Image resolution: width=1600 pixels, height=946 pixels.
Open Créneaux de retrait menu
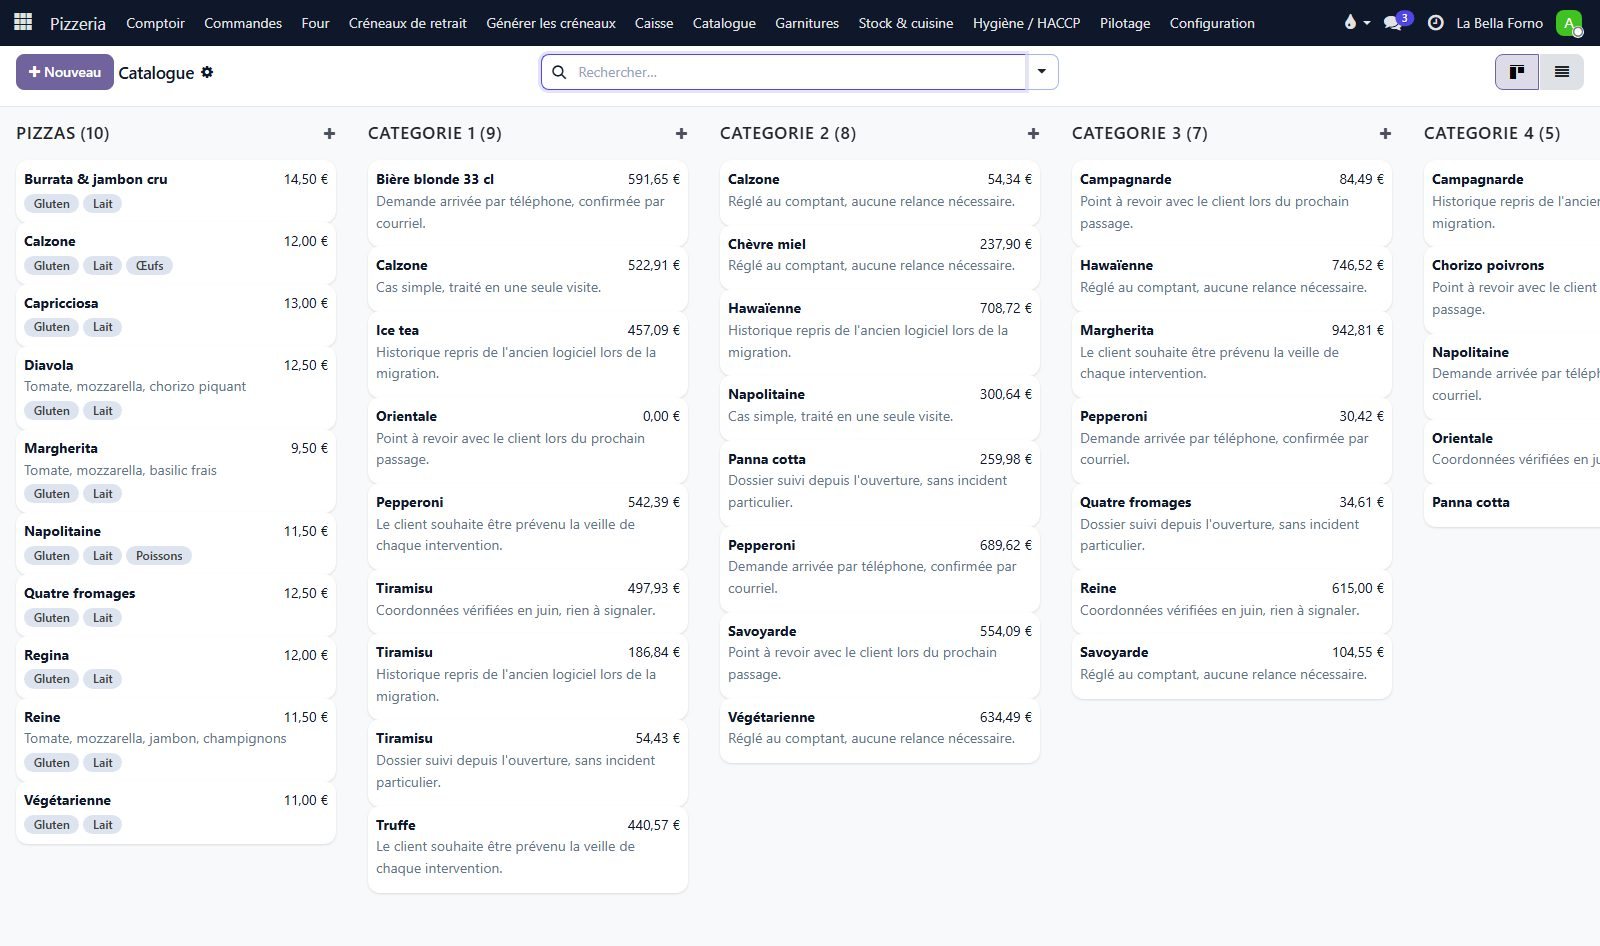tap(408, 23)
